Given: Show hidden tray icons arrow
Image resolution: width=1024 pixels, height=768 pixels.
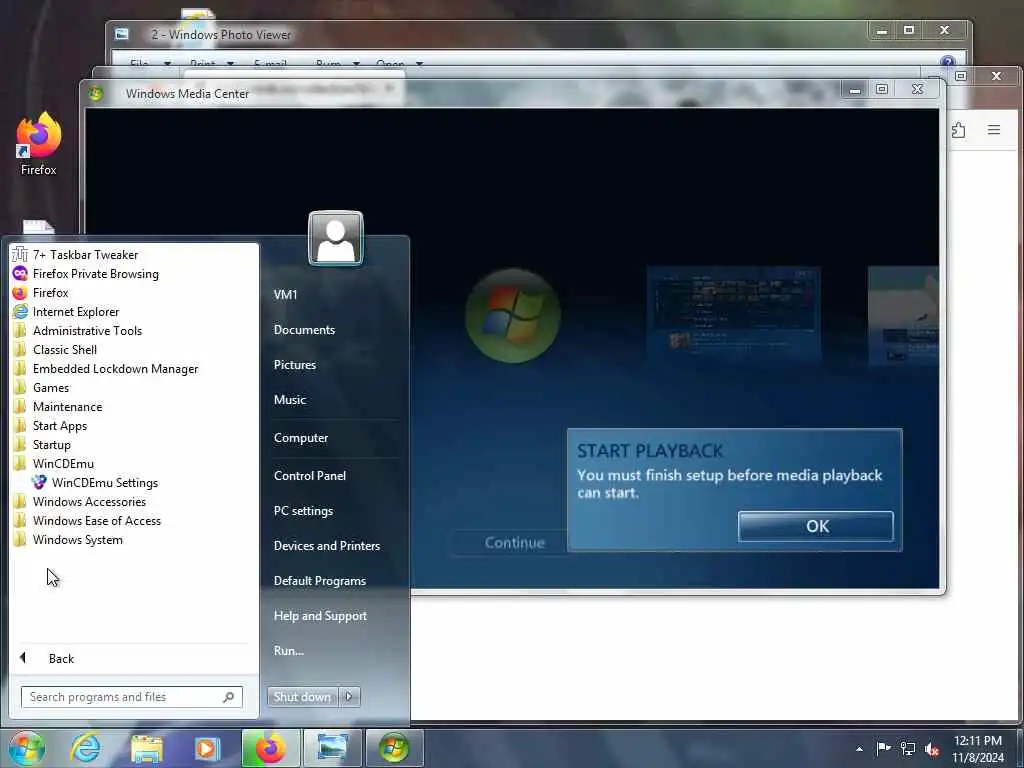Looking at the screenshot, I should [x=859, y=749].
